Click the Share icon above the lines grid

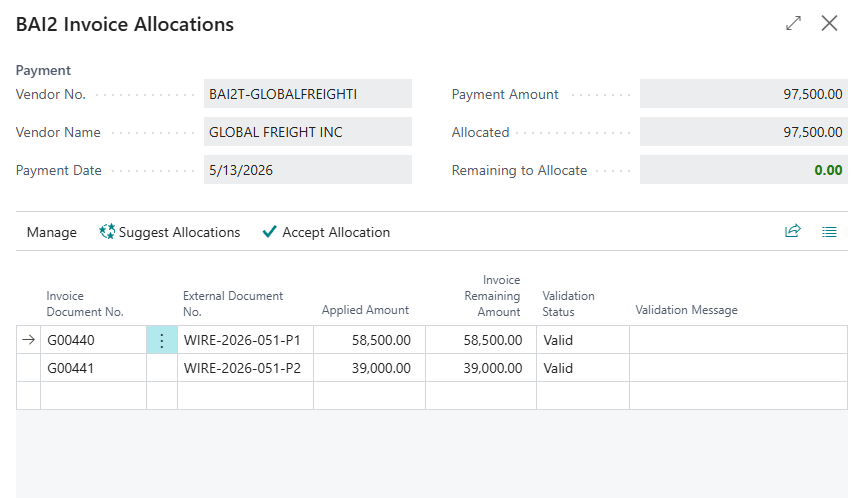793,231
